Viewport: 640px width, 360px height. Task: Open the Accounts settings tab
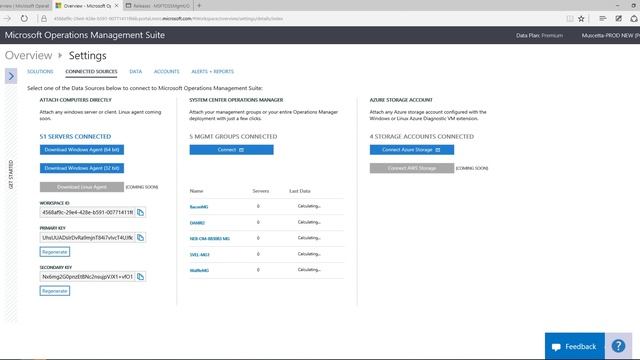click(x=167, y=71)
